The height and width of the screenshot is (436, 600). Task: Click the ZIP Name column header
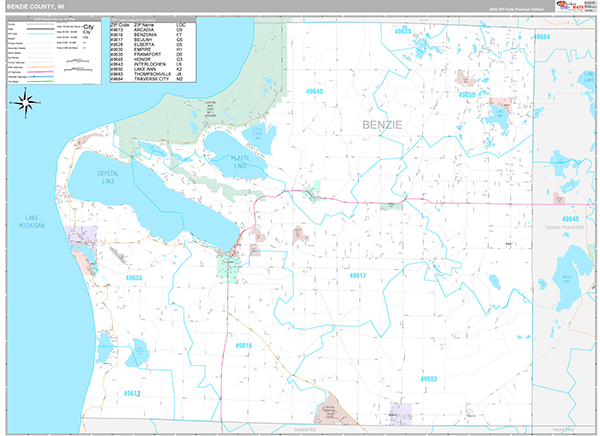[x=144, y=25]
